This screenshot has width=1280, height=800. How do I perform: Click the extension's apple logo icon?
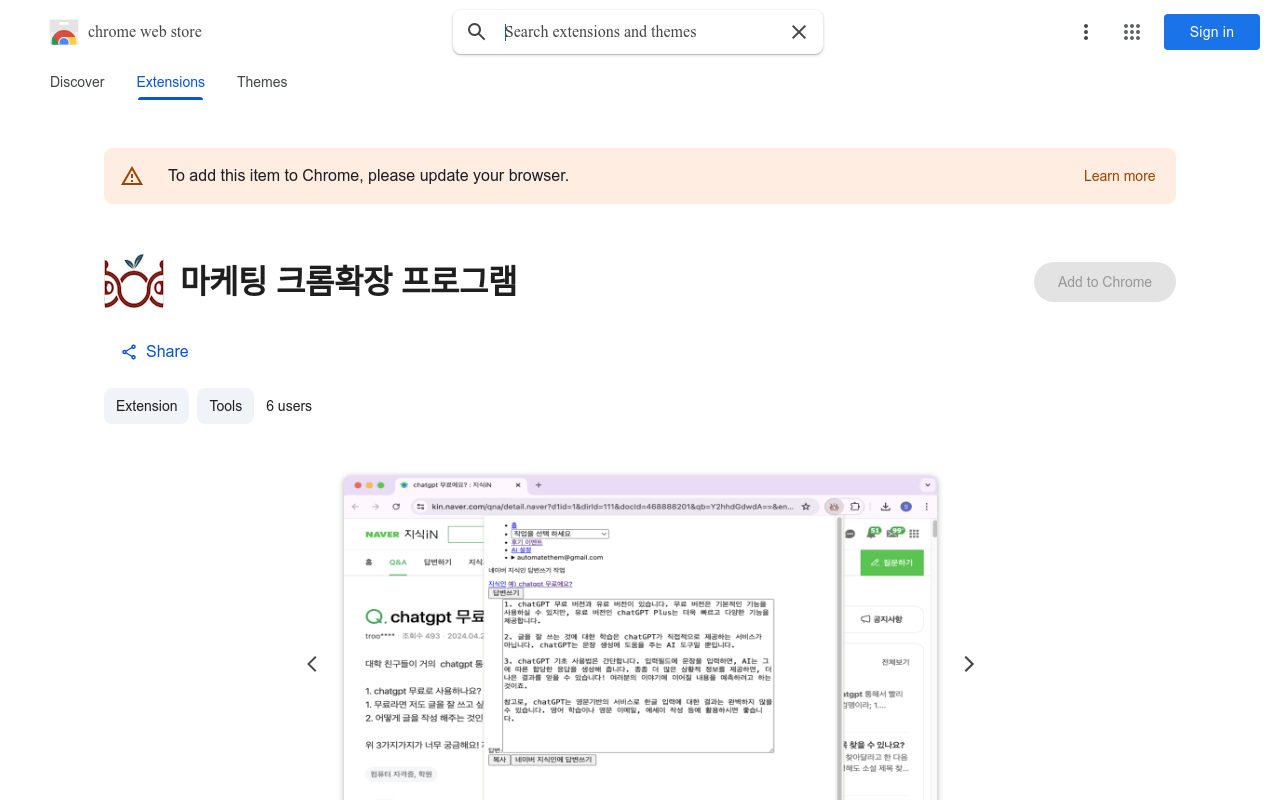134,281
